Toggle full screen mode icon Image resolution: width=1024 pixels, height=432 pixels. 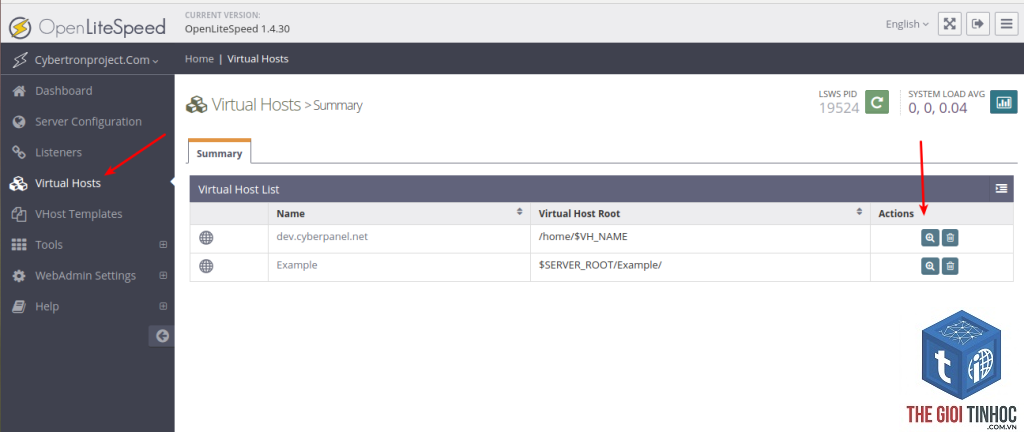coord(949,24)
